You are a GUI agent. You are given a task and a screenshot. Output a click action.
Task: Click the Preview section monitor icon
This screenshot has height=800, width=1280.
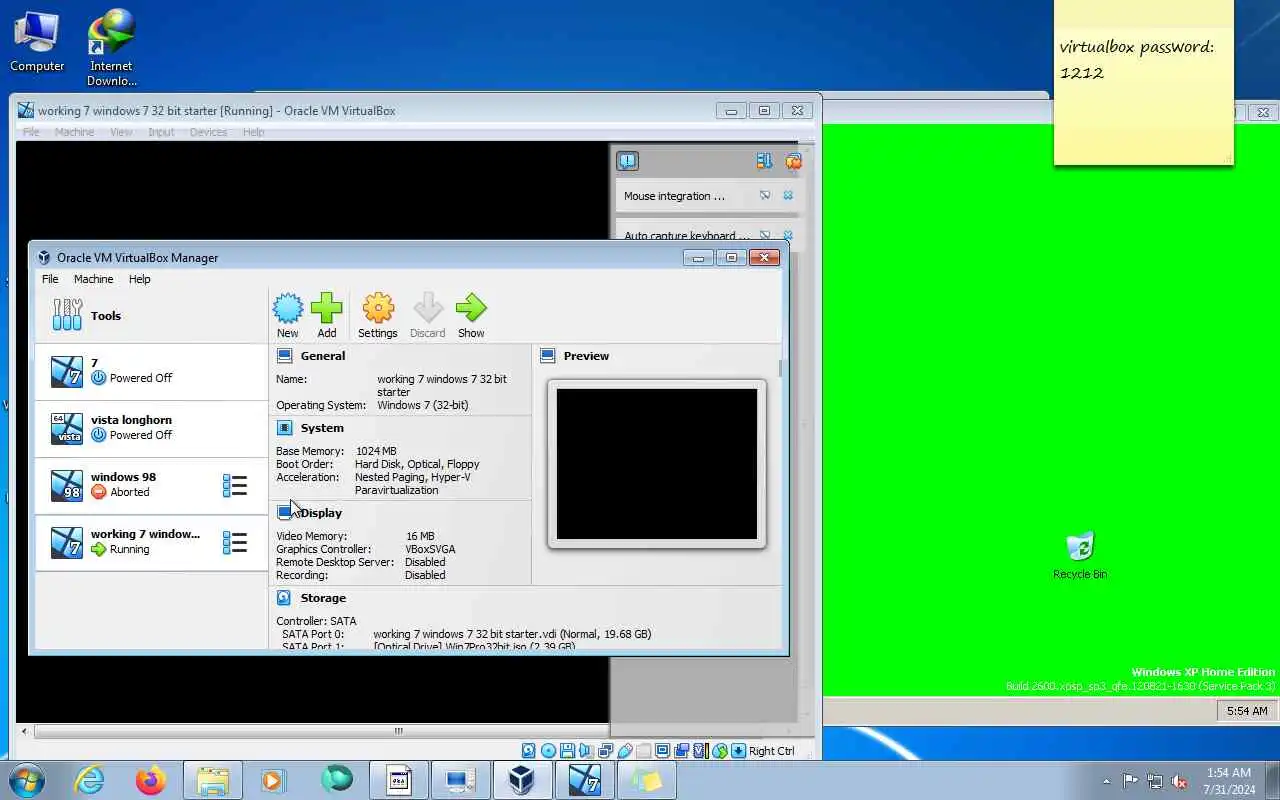point(548,356)
